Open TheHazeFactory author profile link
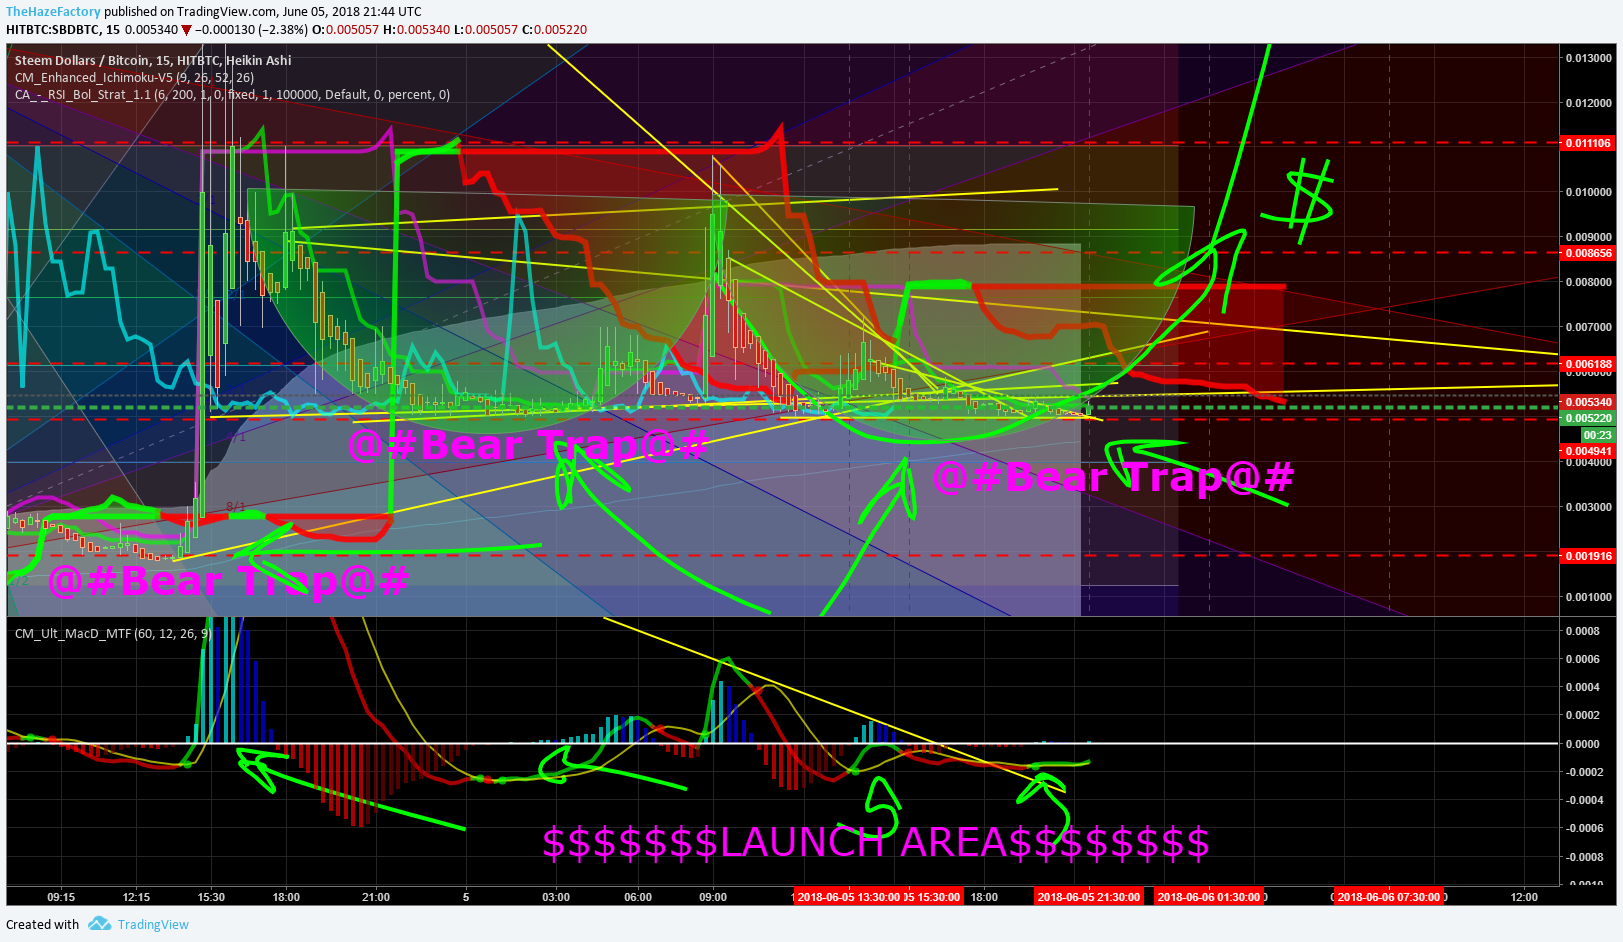Viewport: 1623px width, 942px height. (x=53, y=12)
